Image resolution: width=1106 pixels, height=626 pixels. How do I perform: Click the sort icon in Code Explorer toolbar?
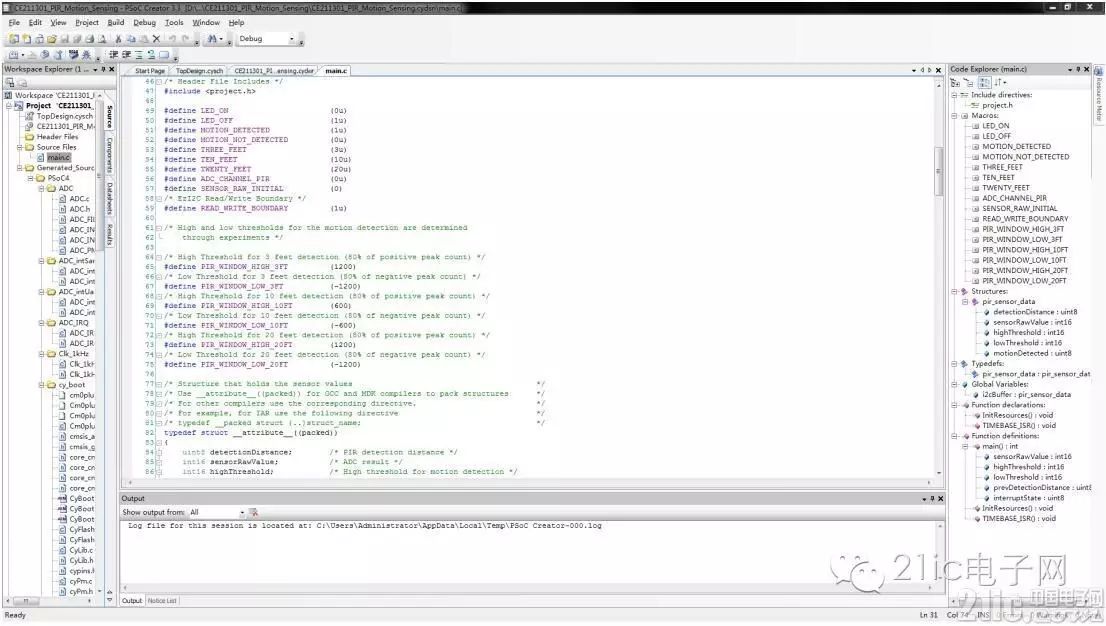[998, 83]
